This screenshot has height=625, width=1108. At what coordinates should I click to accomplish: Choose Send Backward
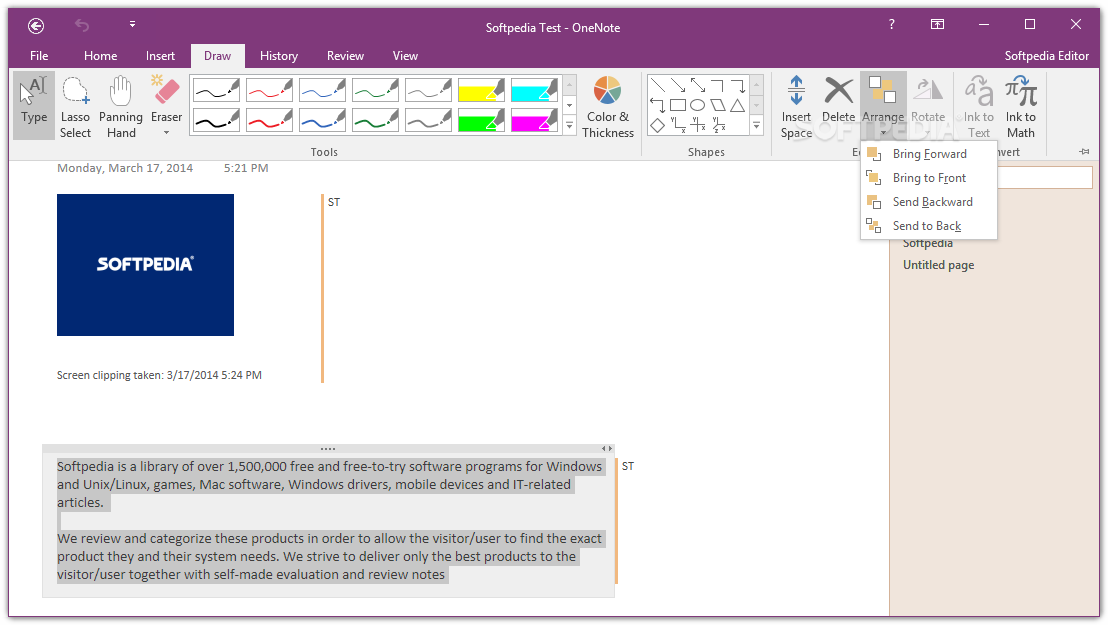click(x=929, y=202)
